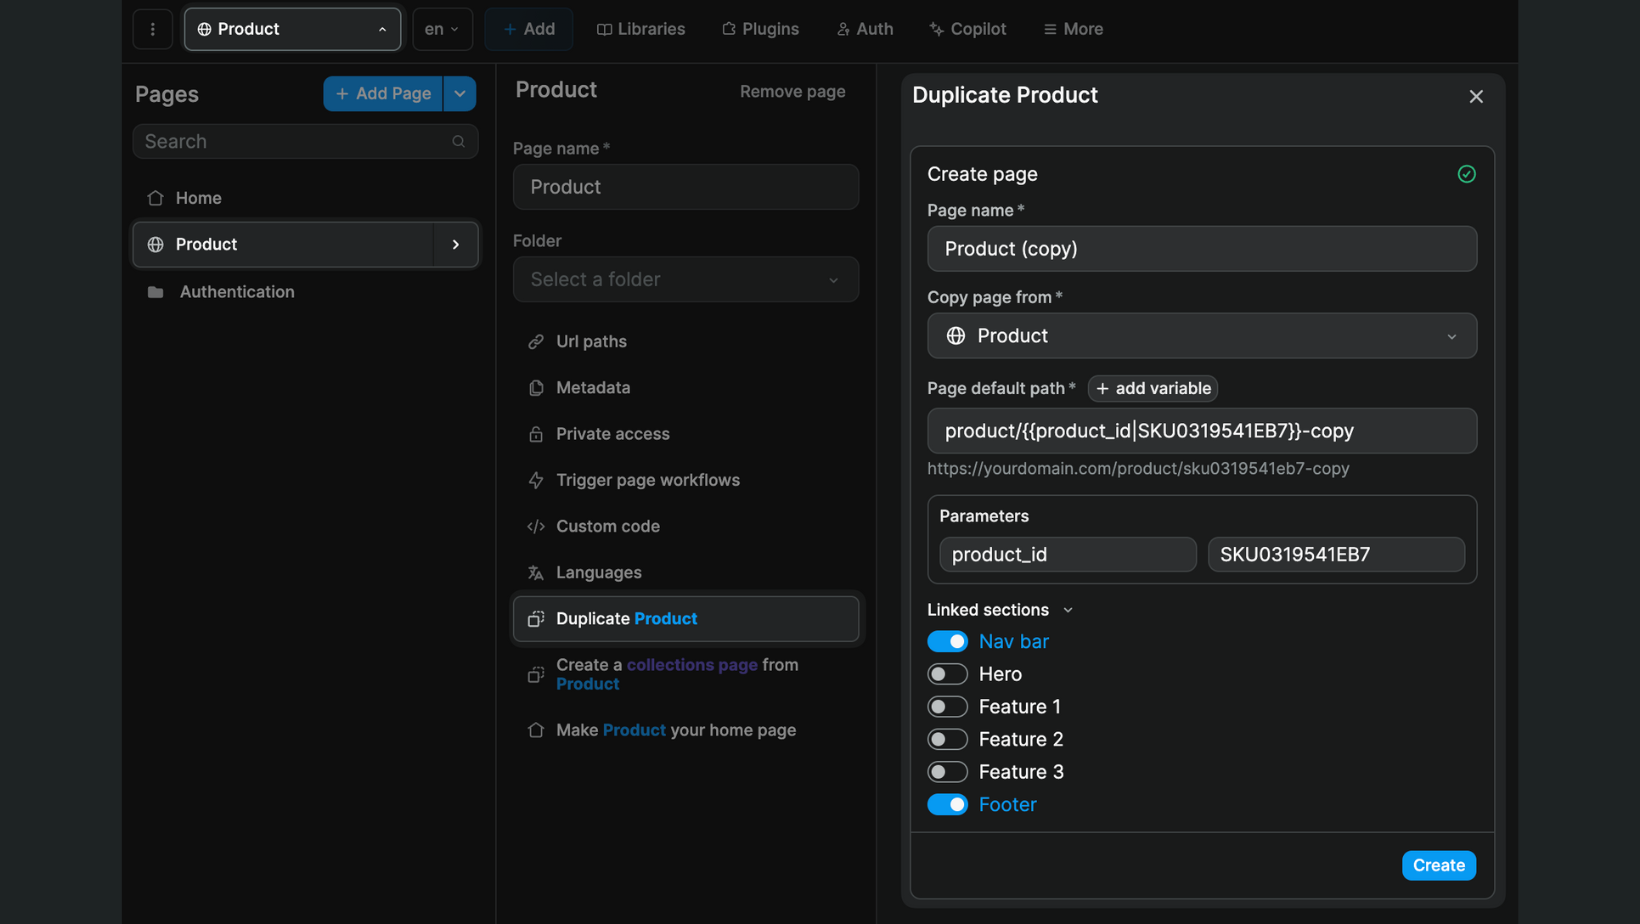Open the Metadata settings icon
Image resolution: width=1640 pixels, height=924 pixels.
(537, 388)
